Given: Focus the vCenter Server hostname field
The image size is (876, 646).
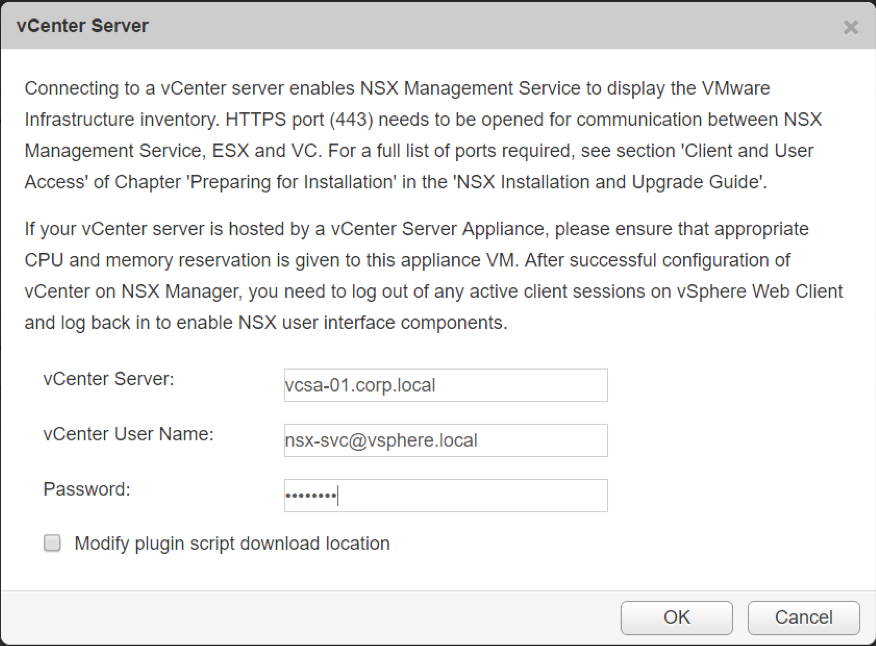Looking at the screenshot, I should [x=446, y=385].
